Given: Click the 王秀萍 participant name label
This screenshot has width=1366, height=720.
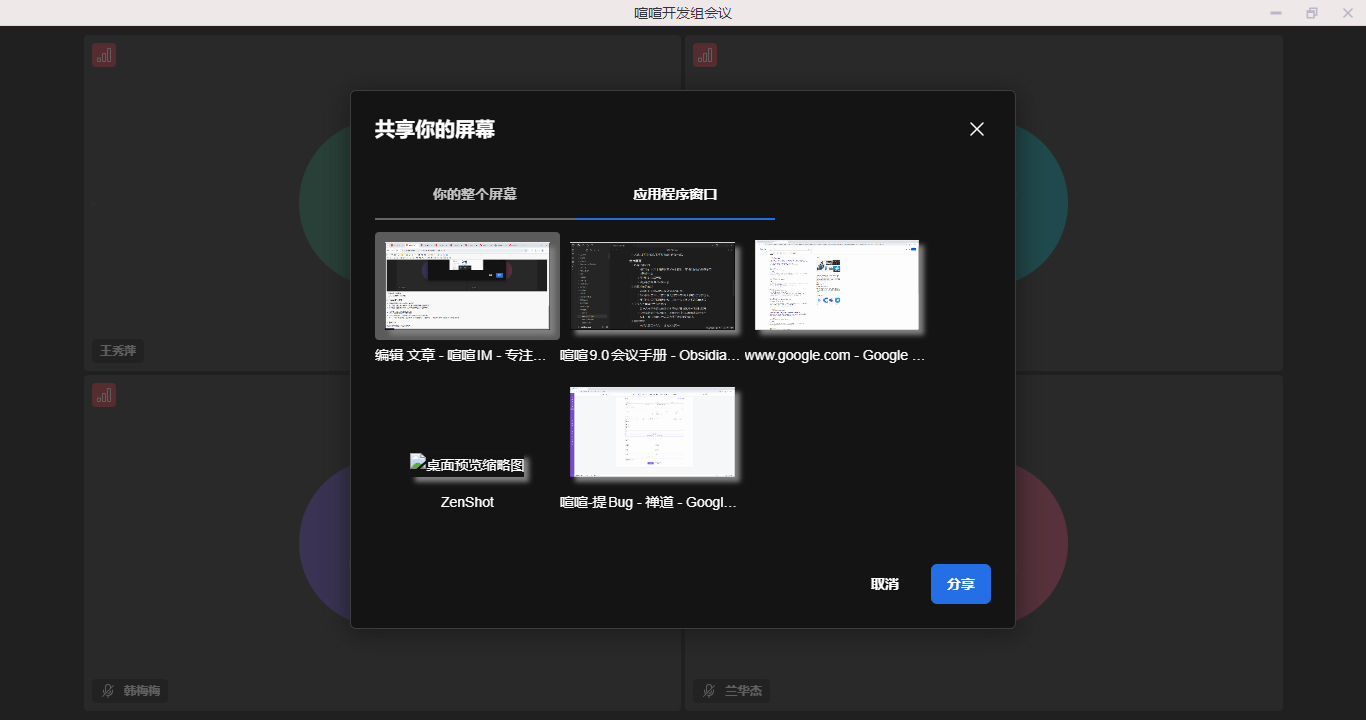Looking at the screenshot, I should pos(118,351).
